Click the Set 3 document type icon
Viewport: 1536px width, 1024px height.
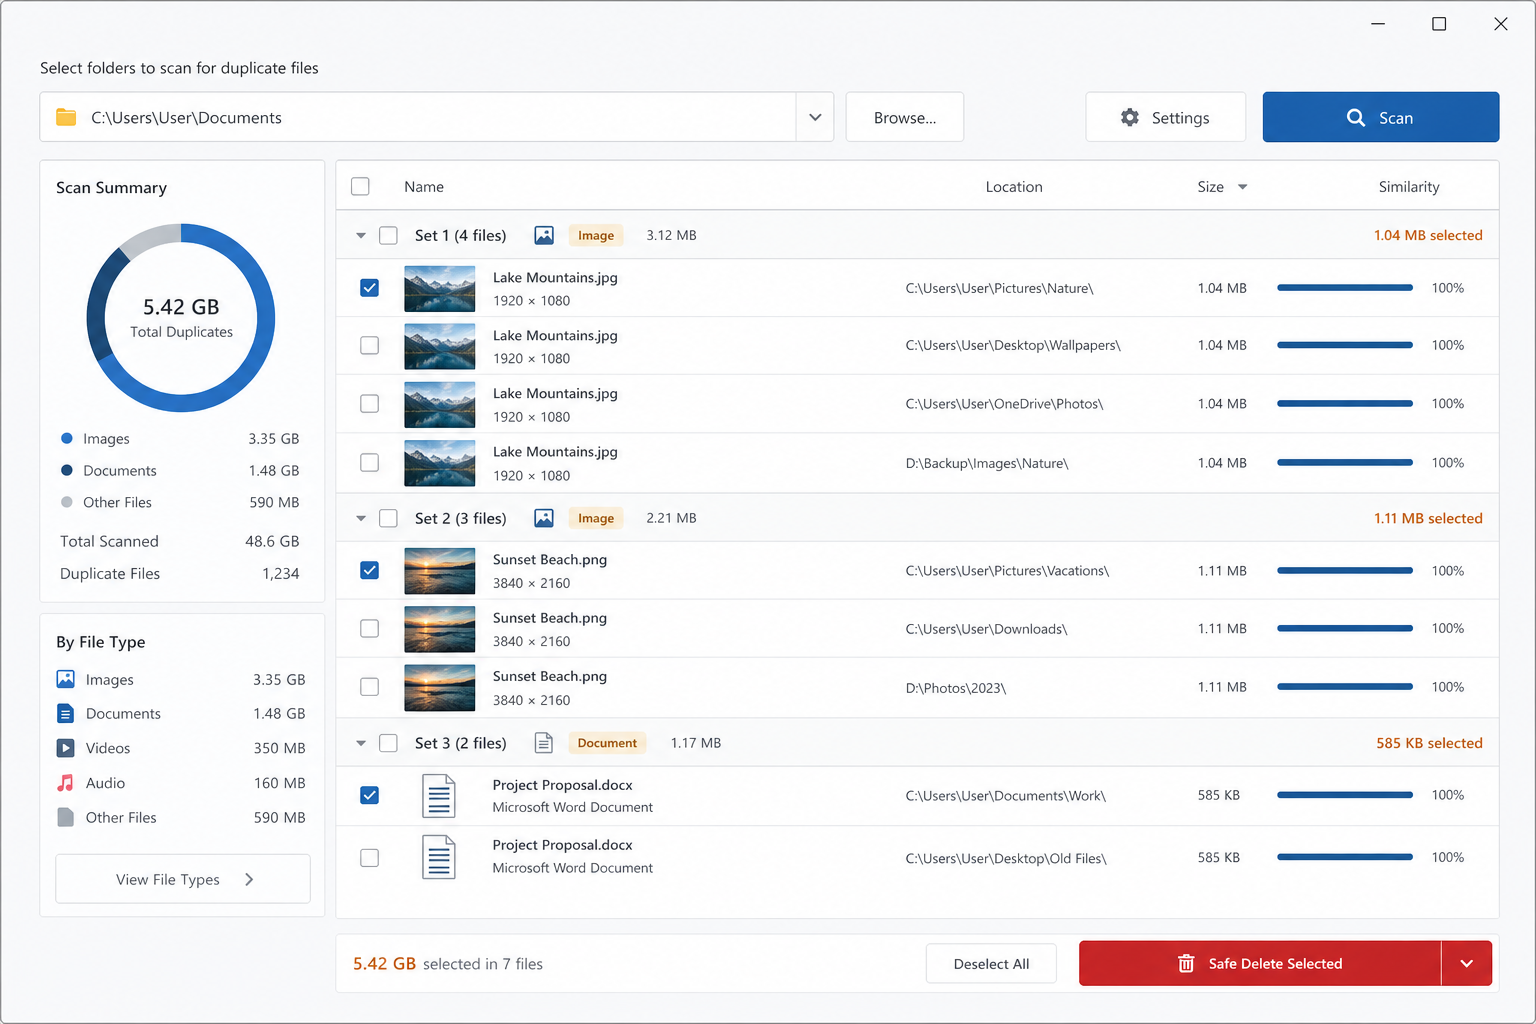[x=544, y=743]
